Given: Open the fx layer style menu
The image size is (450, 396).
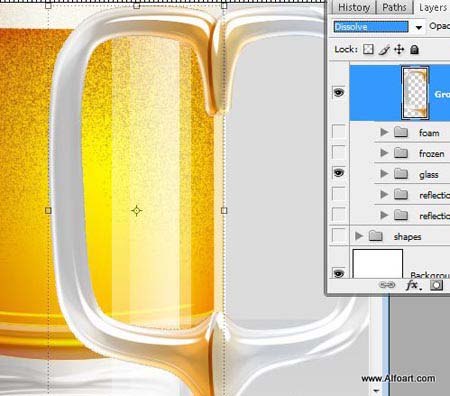Looking at the screenshot, I should (413, 285).
